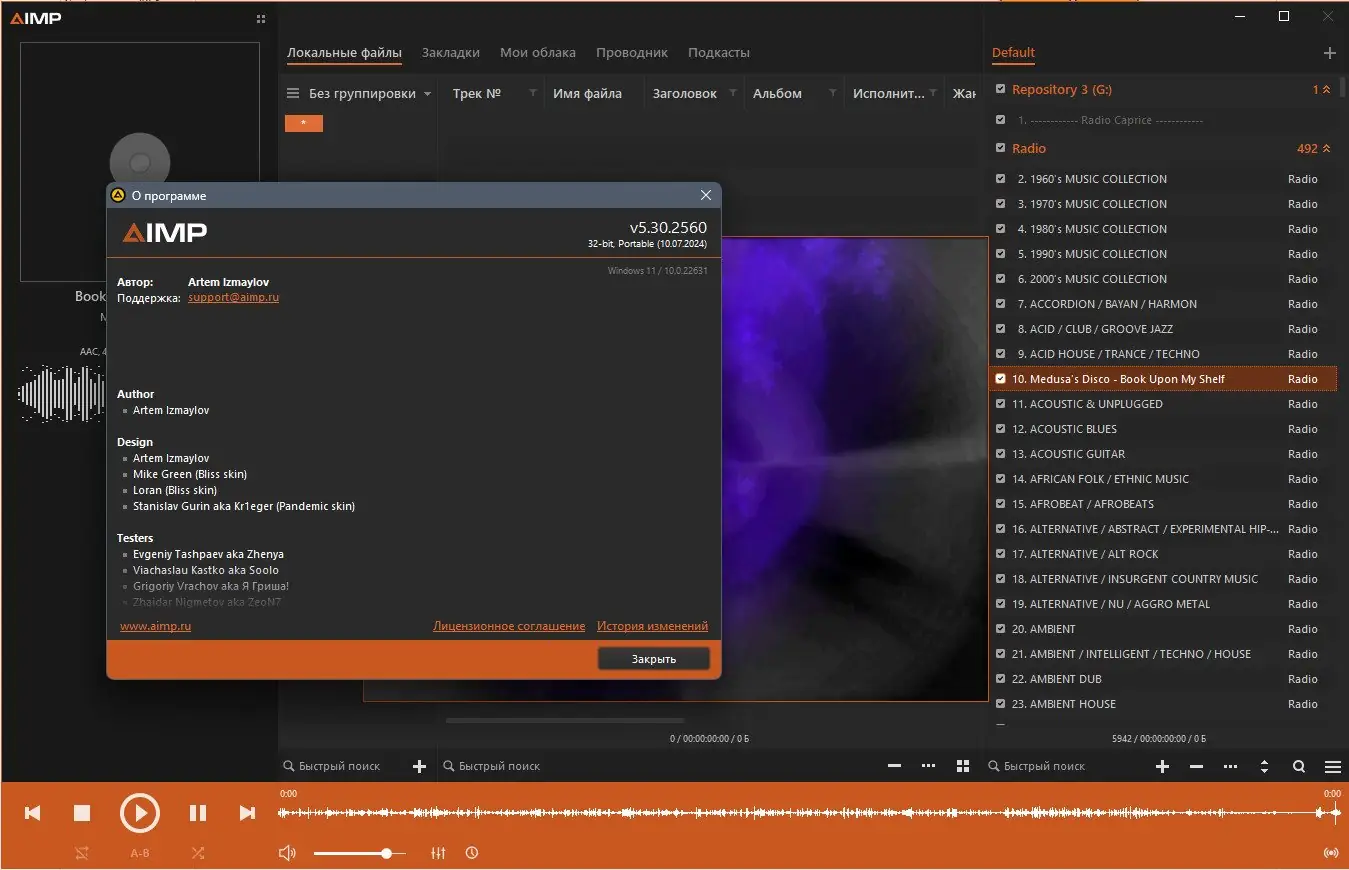The image size is (1349, 870).
Task: Open the www.aimp.ru website link
Action: (x=155, y=626)
